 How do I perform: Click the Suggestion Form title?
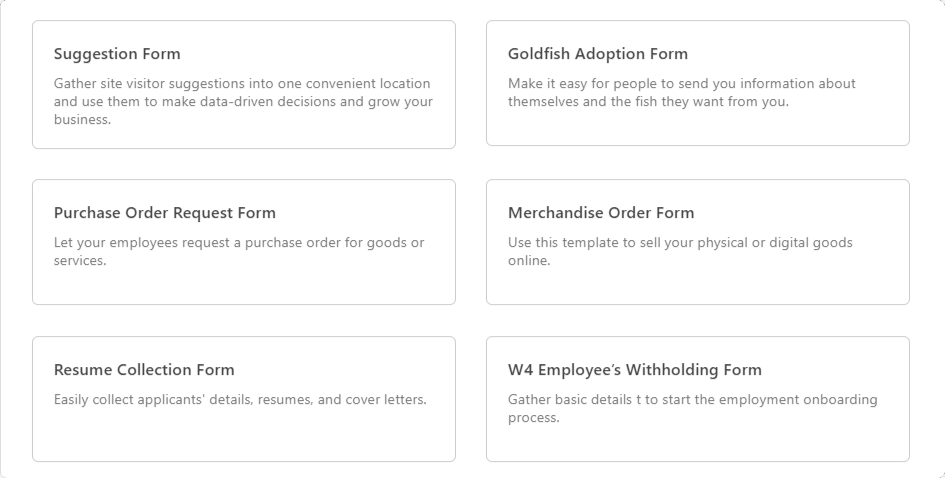pos(117,54)
